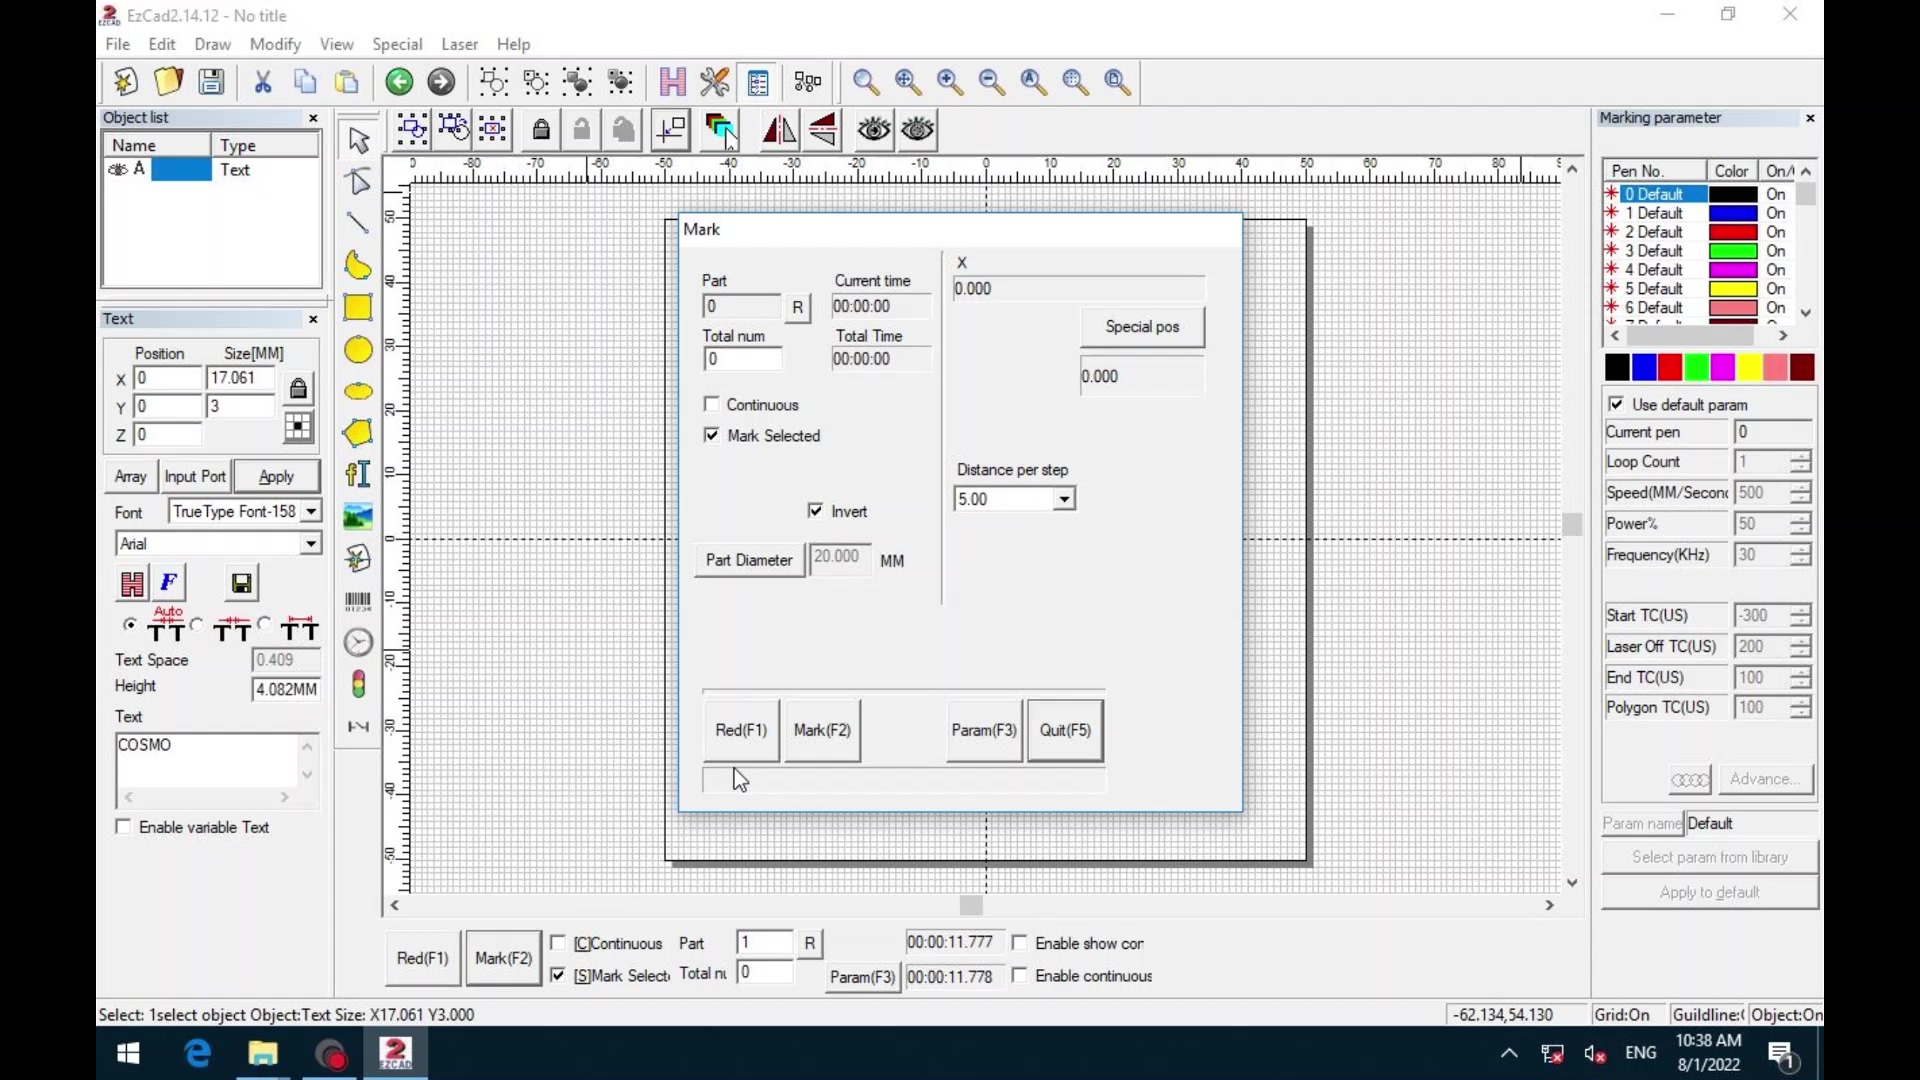Open the TrueType Font dropdown
This screenshot has width=1920, height=1080.
[309, 511]
